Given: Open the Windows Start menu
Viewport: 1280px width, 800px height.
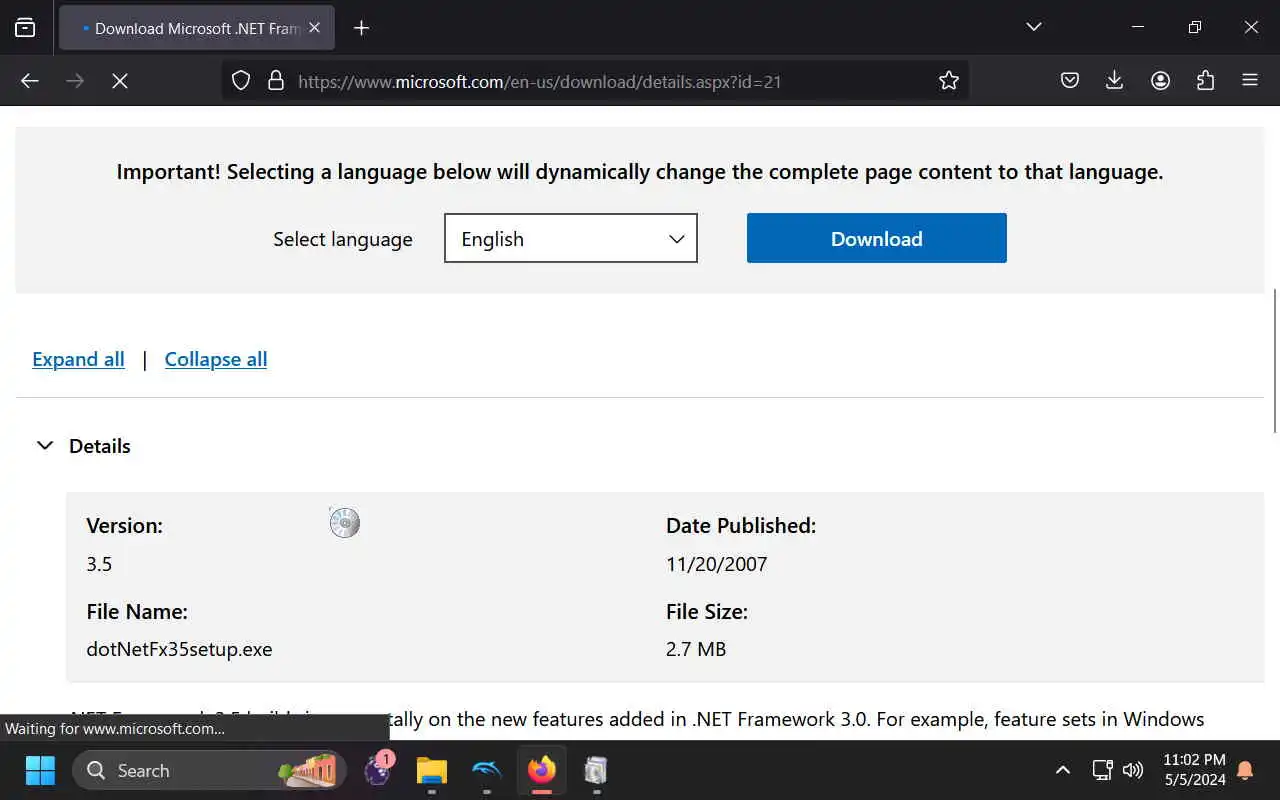Looking at the screenshot, I should [40, 770].
